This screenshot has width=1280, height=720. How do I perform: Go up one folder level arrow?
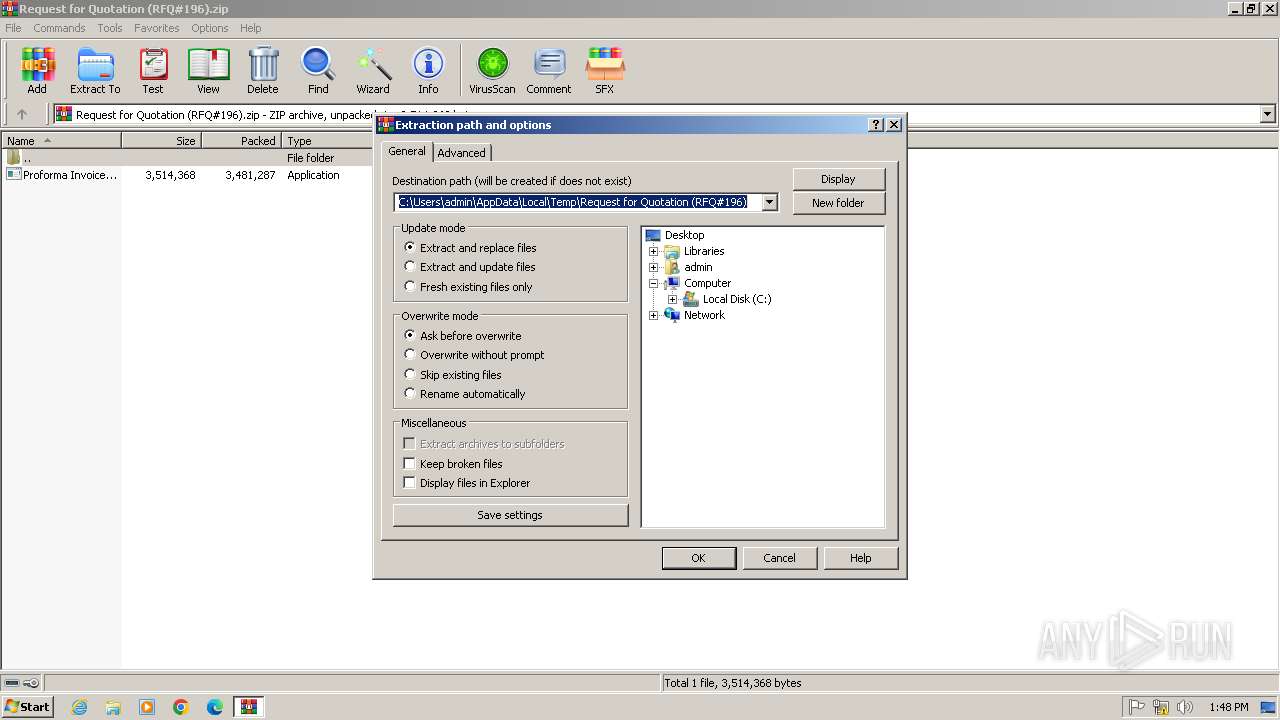[x=22, y=115]
